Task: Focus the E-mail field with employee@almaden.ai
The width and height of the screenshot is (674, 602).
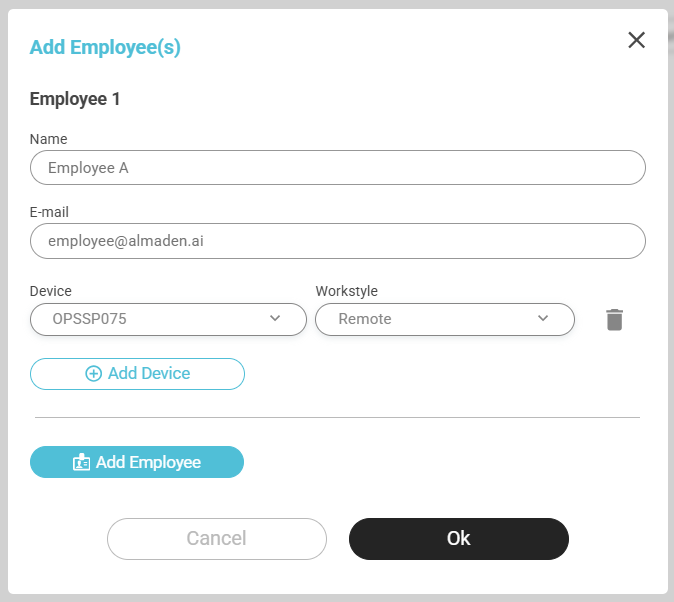Action: [x=337, y=241]
